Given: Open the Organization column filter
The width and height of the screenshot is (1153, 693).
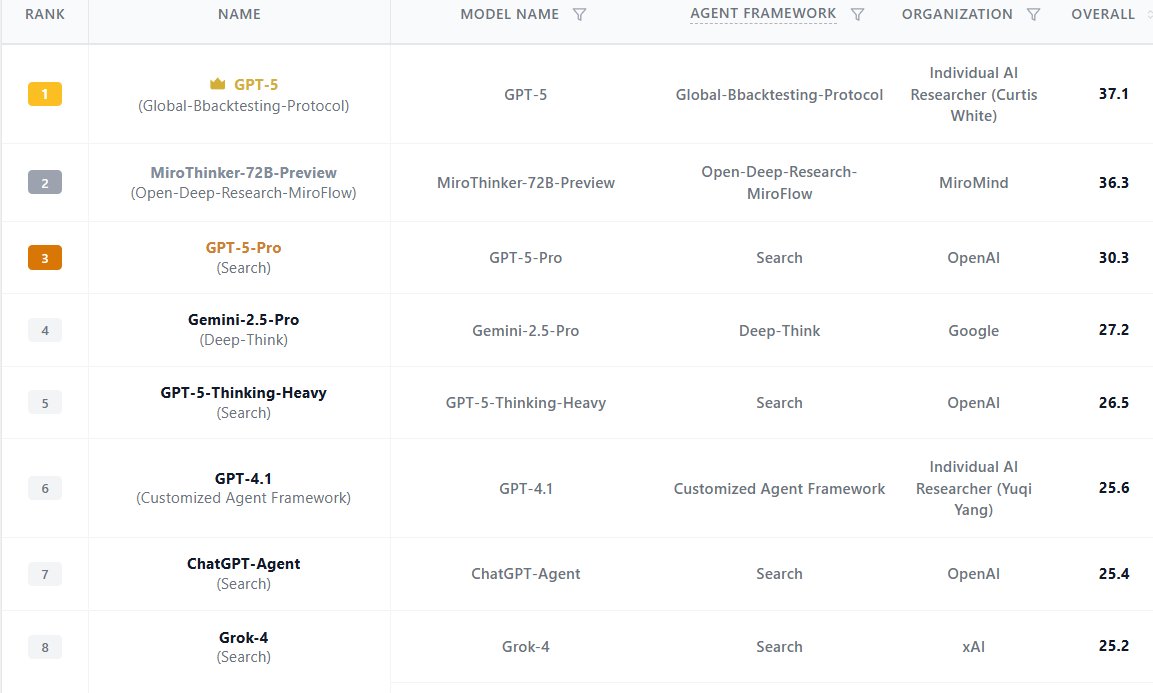Looking at the screenshot, I should point(1033,15).
